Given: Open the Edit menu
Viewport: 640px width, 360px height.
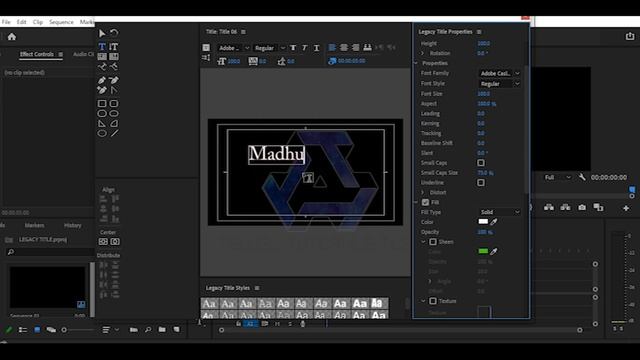Looking at the screenshot, I should (21, 22).
